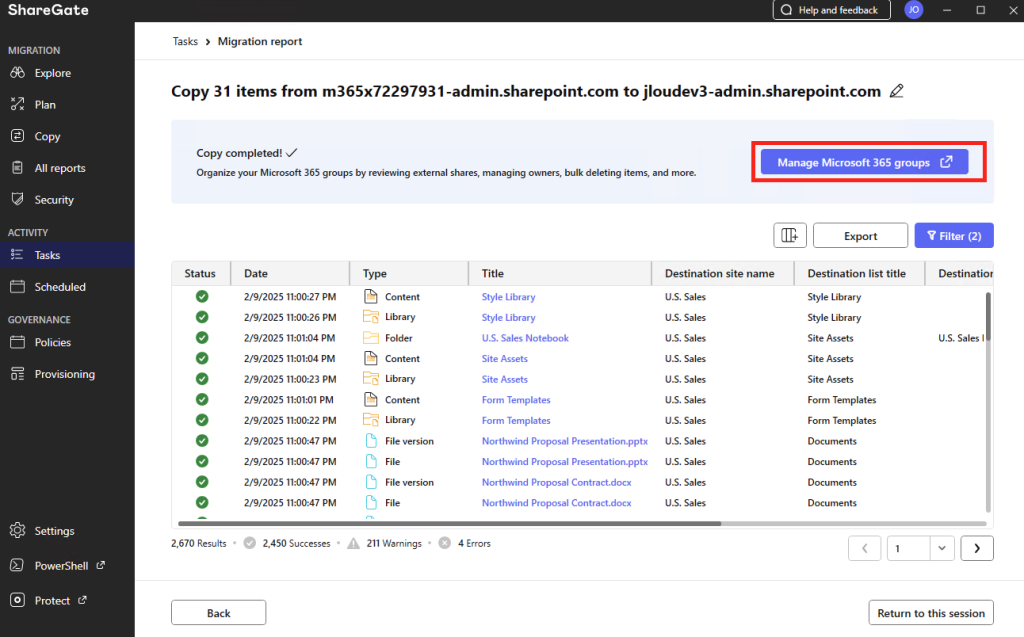Image resolution: width=1024 pixels, height=637 pixels.
Task: Go to next results page arrow
Action: 977,548
